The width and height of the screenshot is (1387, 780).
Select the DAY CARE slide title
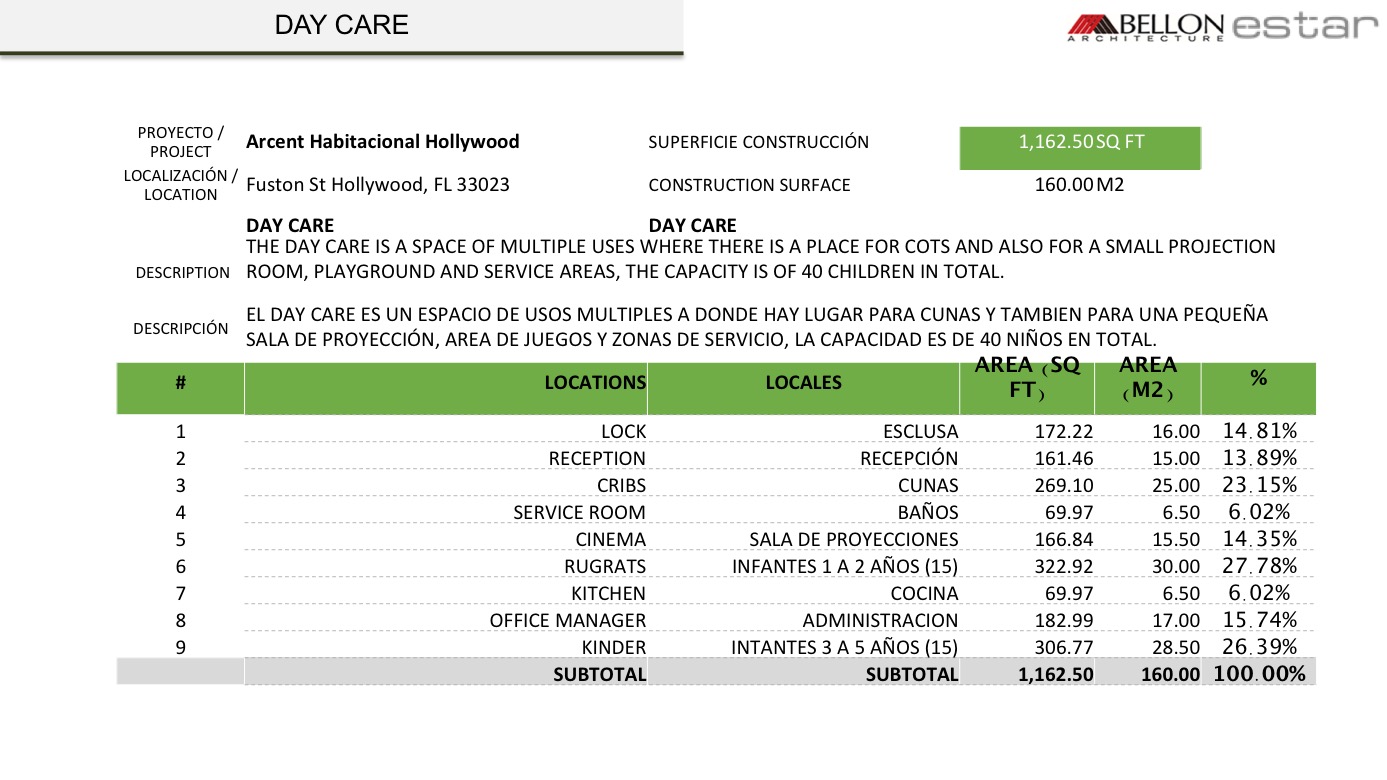[x=342, y=26]
